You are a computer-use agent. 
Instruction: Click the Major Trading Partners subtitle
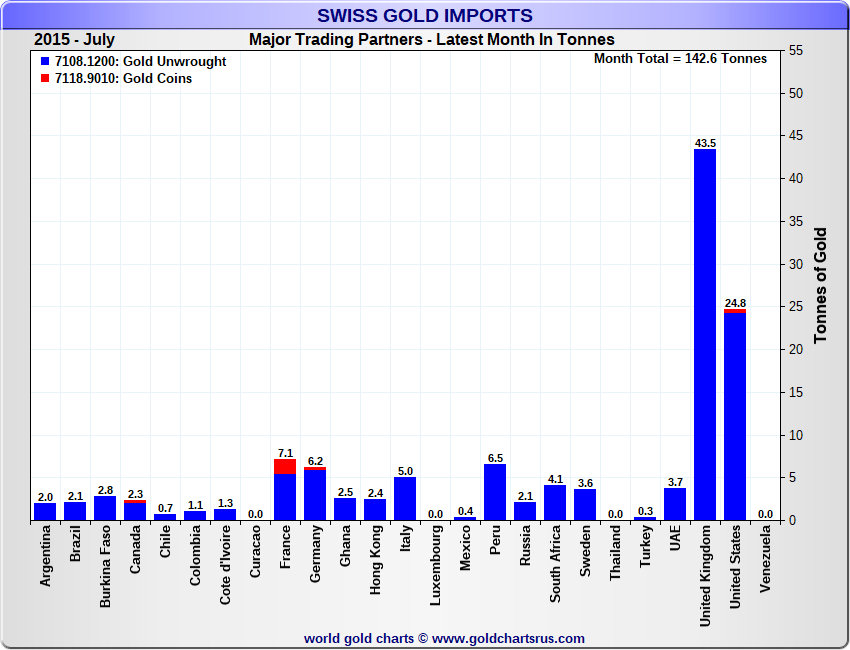coord(432,40)
